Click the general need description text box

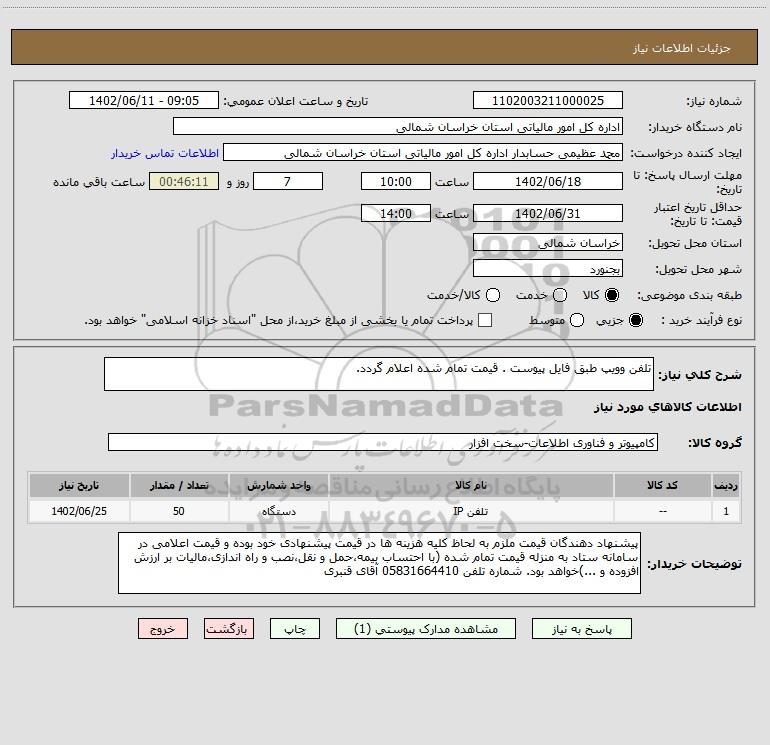click(x=379, y=374)
